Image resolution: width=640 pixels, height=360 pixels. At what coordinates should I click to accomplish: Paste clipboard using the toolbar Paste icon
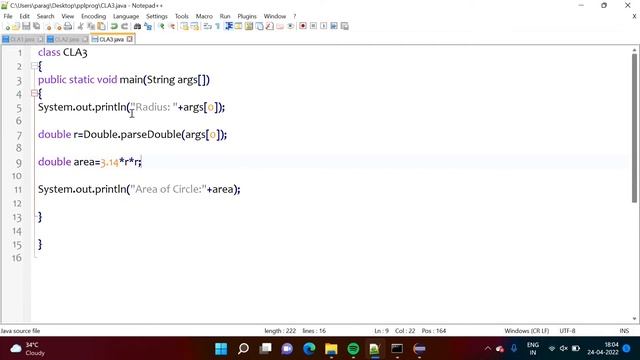pos(101,27)
